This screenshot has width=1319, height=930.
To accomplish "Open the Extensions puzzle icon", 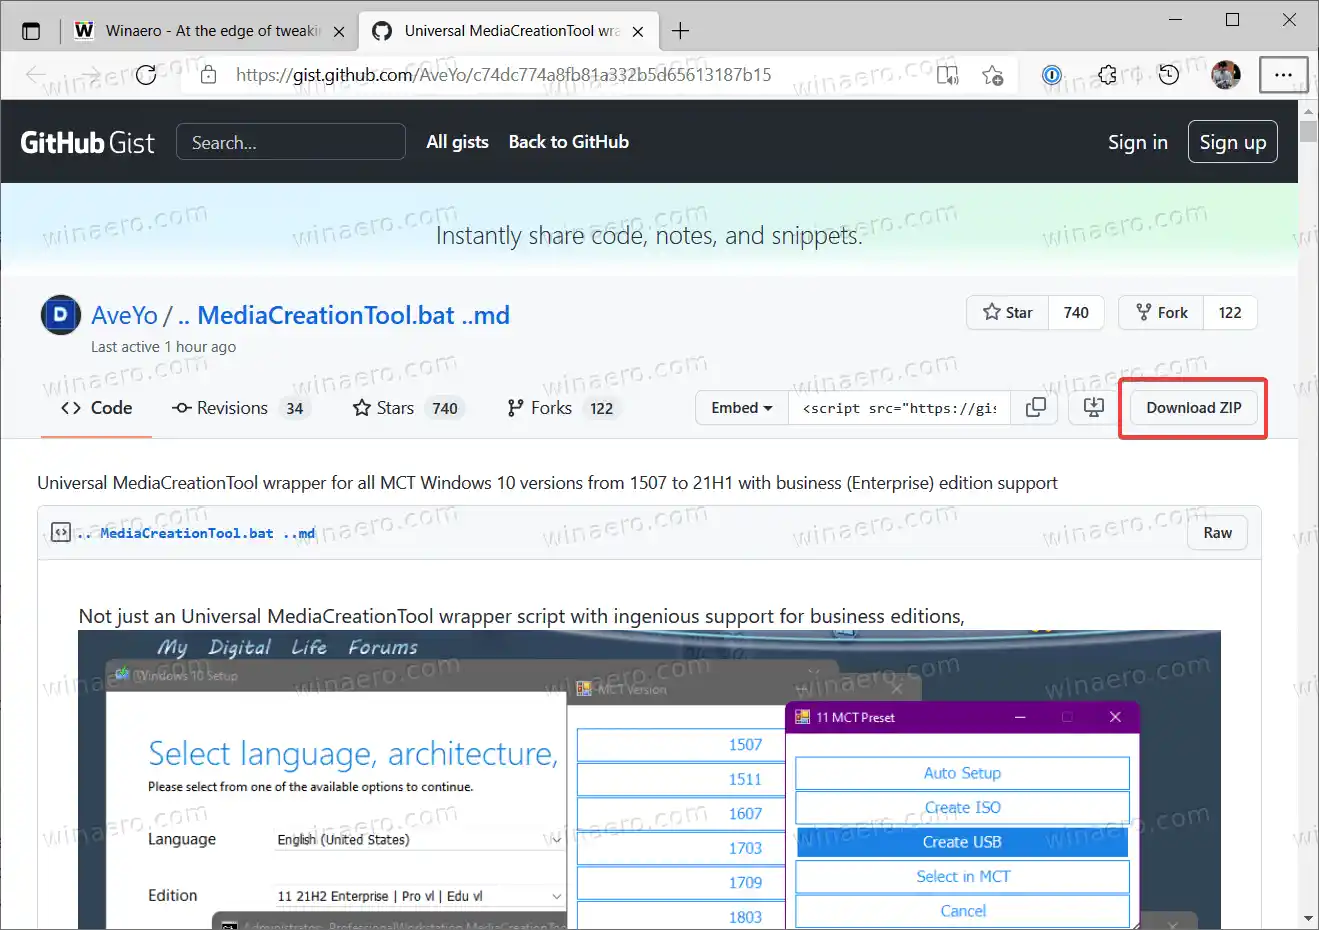I will (1107, 75).
